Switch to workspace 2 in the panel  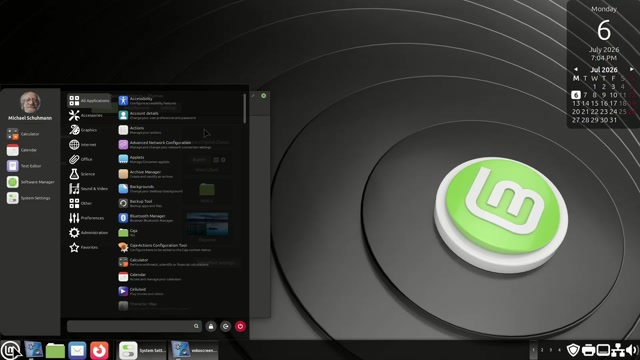click(542, 350)
